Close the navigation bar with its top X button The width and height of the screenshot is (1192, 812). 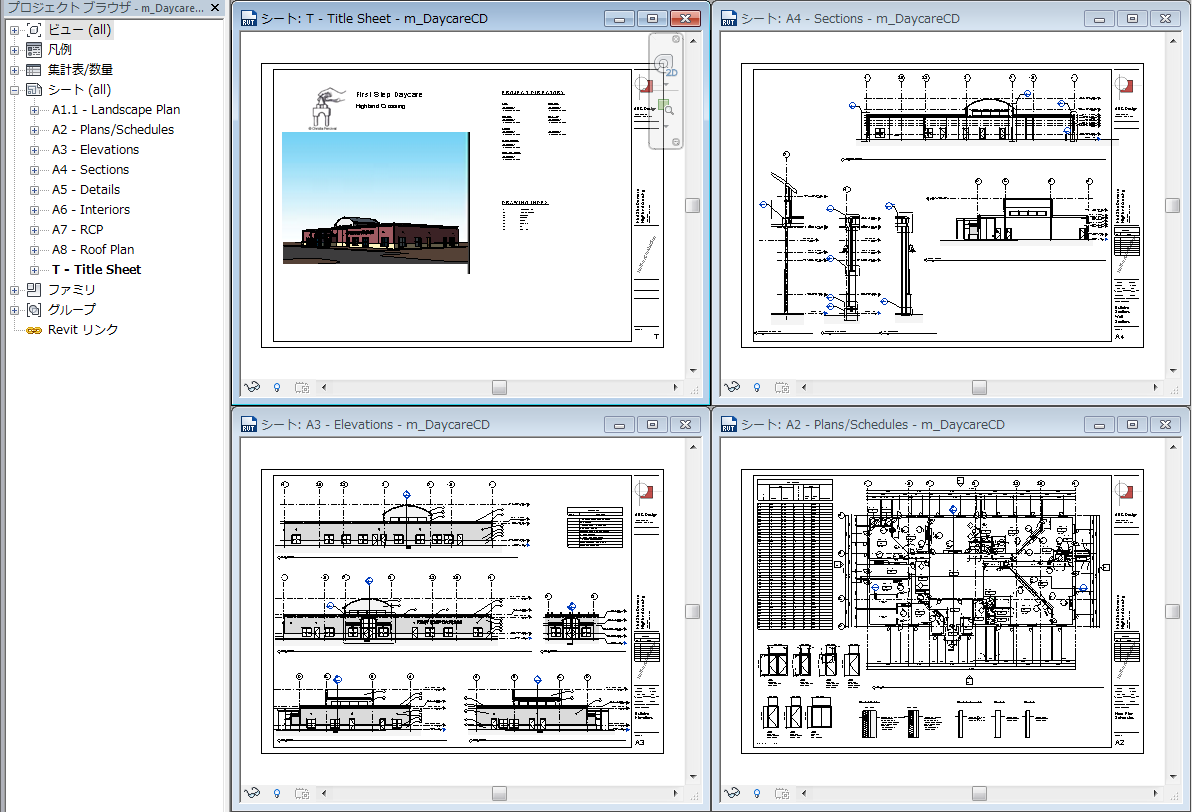point(676,39)
